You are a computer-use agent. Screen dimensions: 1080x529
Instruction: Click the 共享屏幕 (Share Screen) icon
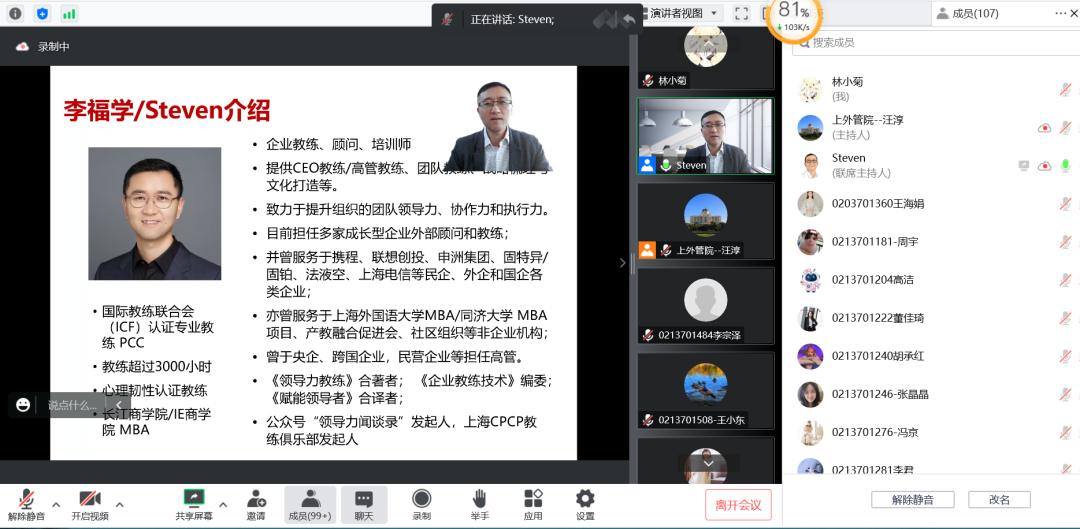(x=193, y=499)
